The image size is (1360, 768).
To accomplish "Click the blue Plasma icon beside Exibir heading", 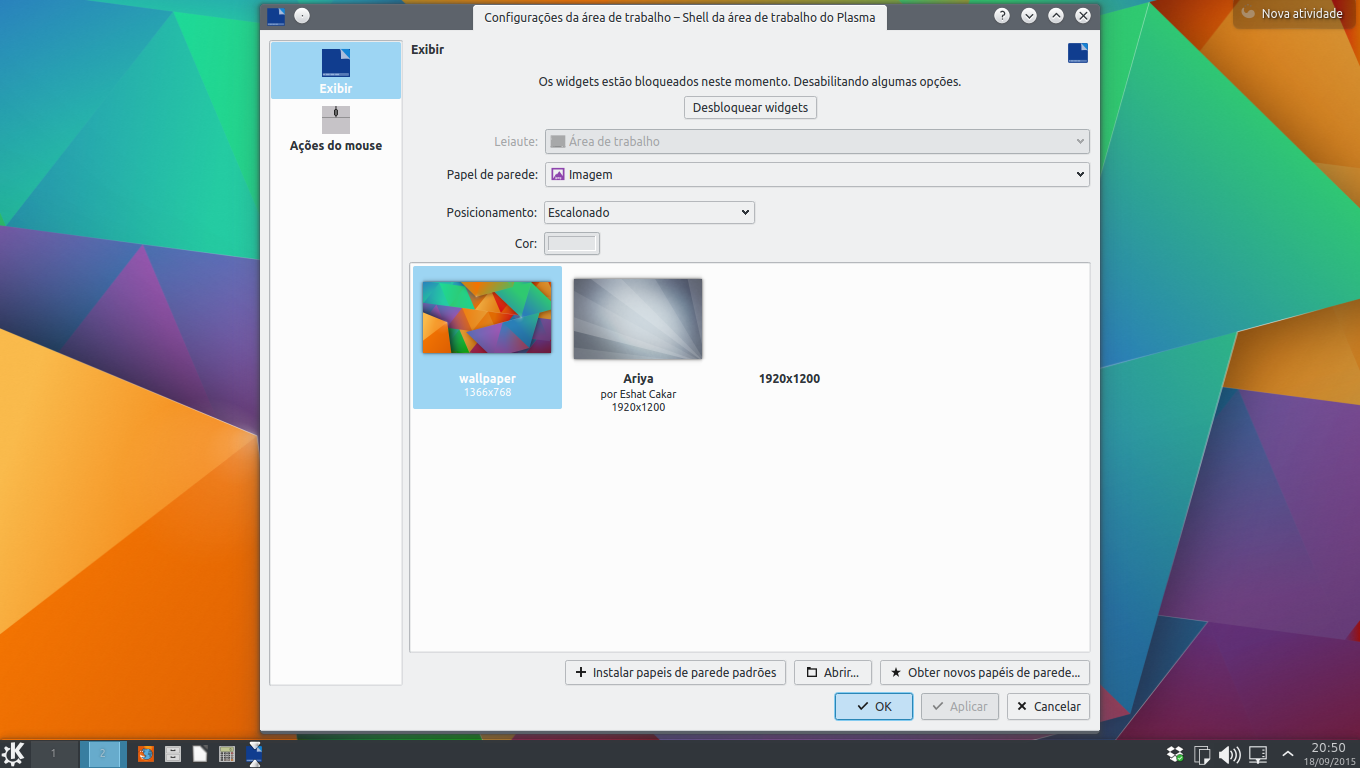I will point(1077,53).
